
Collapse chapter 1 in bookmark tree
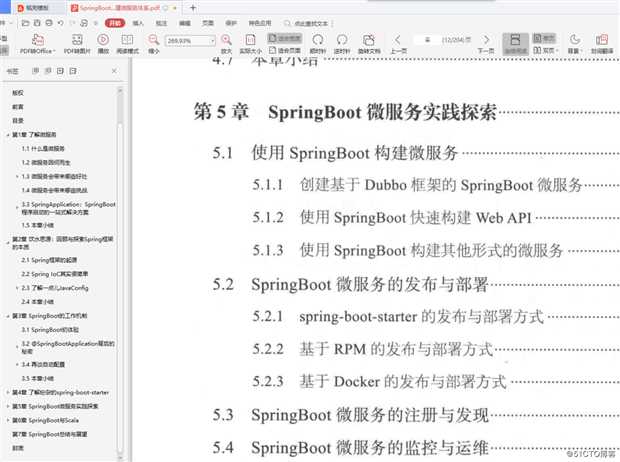tap(8, 135)
